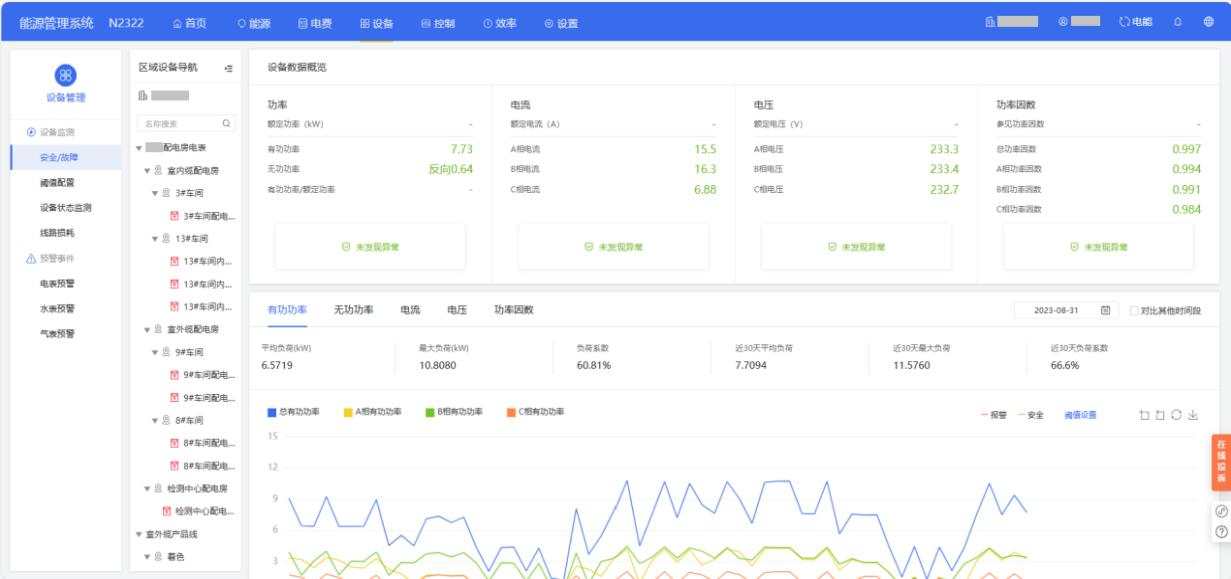Screen dimensions: 1231x579
Task: Click the notification bell icon
Action: coord(1177,21)
